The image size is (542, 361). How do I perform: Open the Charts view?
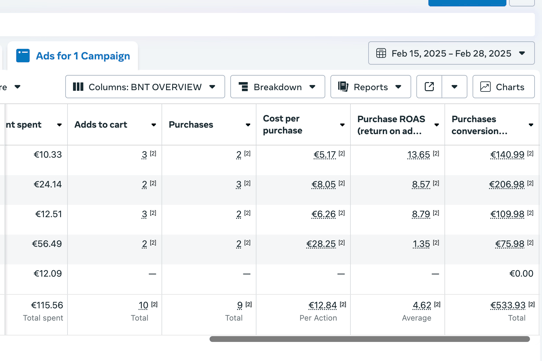503,87
